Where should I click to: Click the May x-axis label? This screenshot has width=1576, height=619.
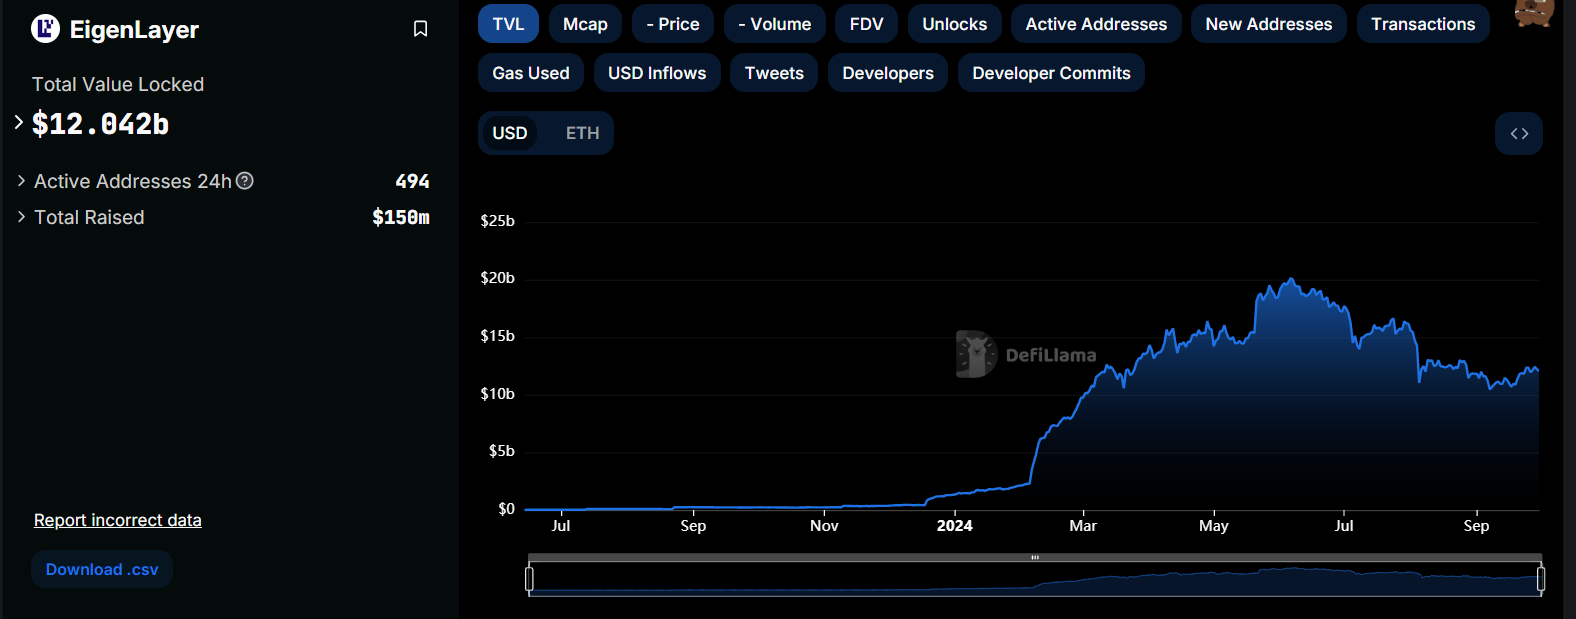[x=1214, y=526]
